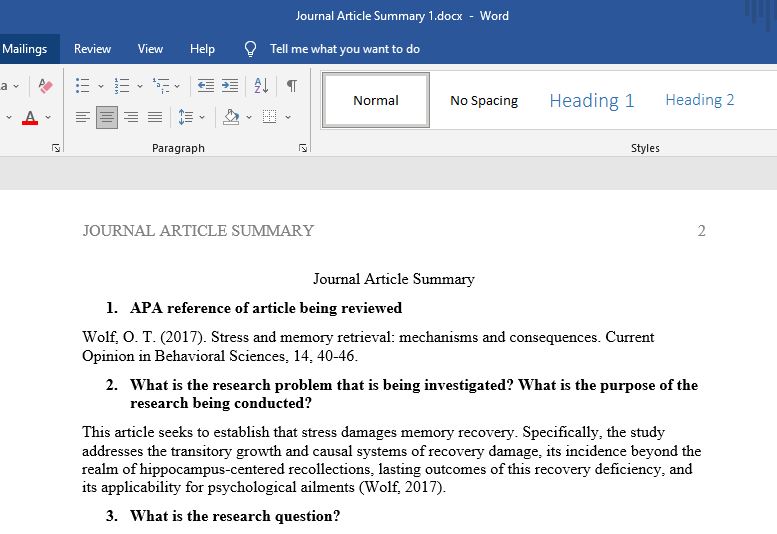Apply the No Spacing style
777x534 pixels.
484,100
